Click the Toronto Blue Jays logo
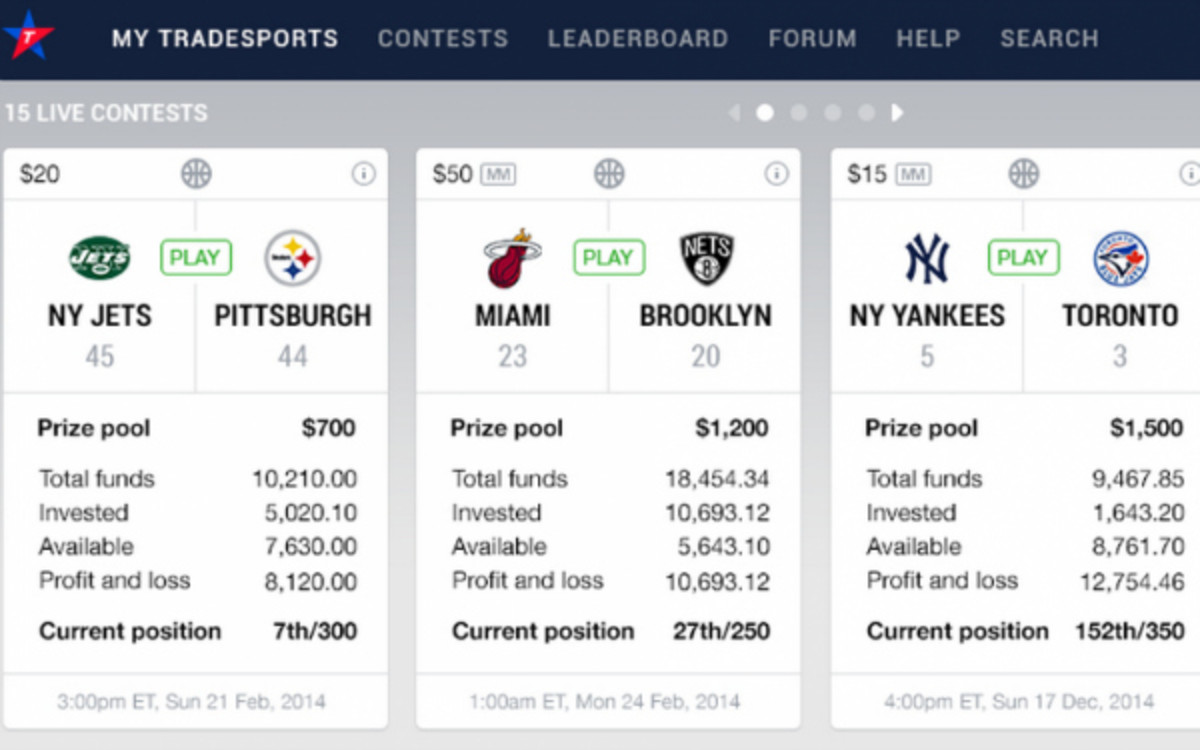Image resolution: width=1200 pixels, height=750 pixels. [x=1120, y=256]
